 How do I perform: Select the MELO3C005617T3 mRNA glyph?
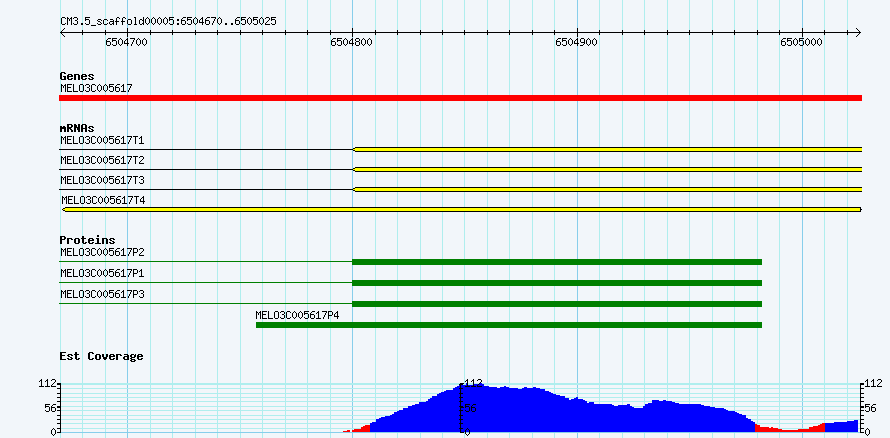coord(460,189)
